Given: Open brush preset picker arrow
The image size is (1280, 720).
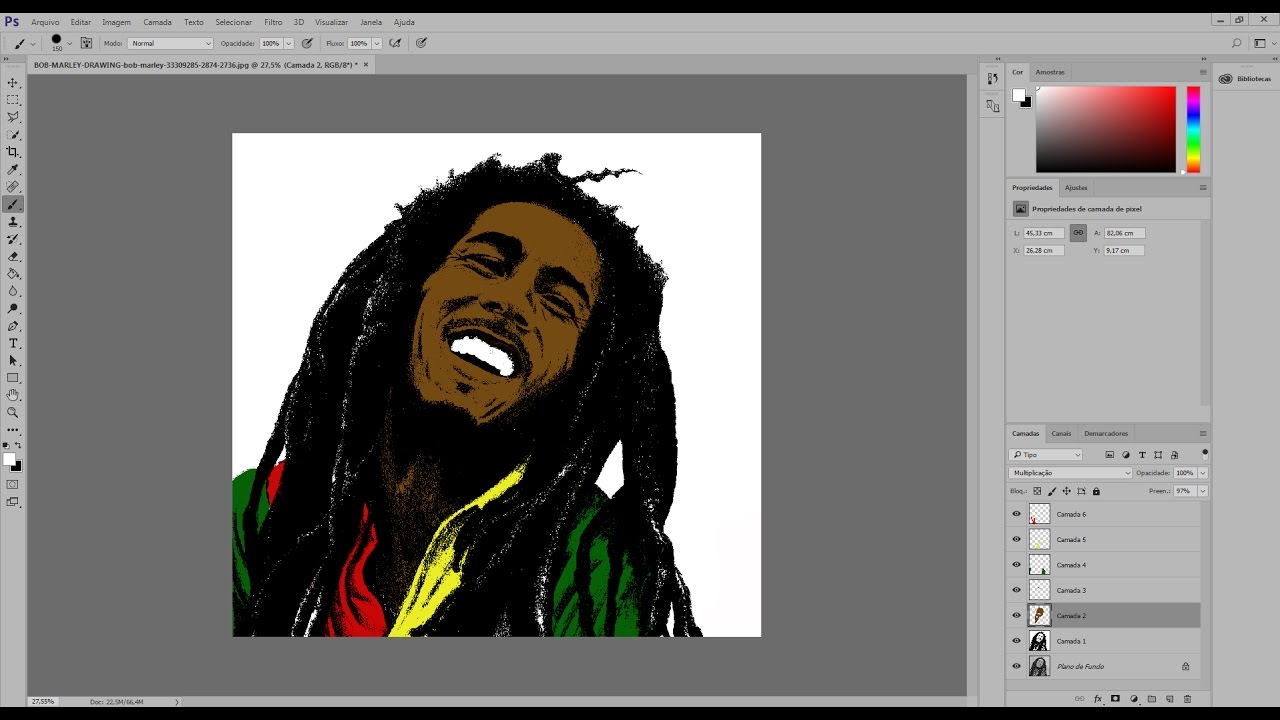Looking at the screenshot, I should pyautogui.click(x=70, y=43).
